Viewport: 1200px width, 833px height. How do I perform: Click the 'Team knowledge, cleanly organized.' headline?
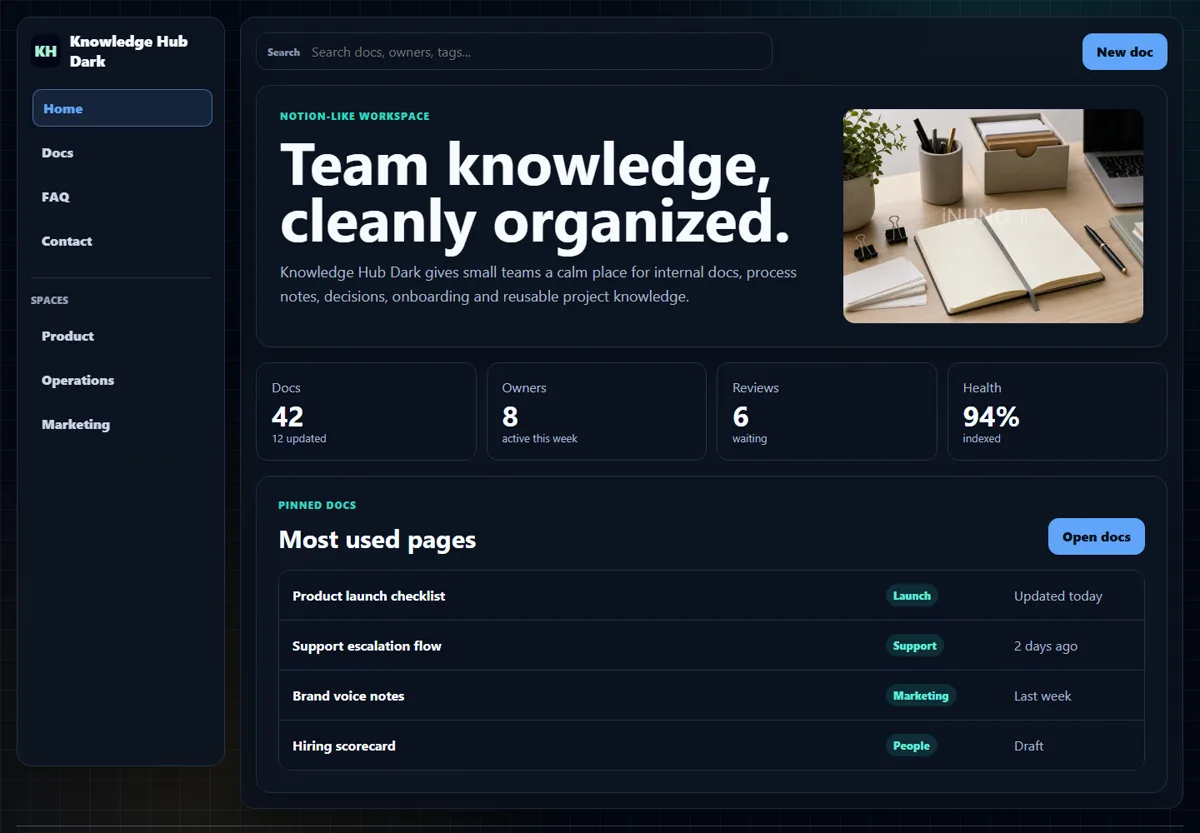(535, 192)
